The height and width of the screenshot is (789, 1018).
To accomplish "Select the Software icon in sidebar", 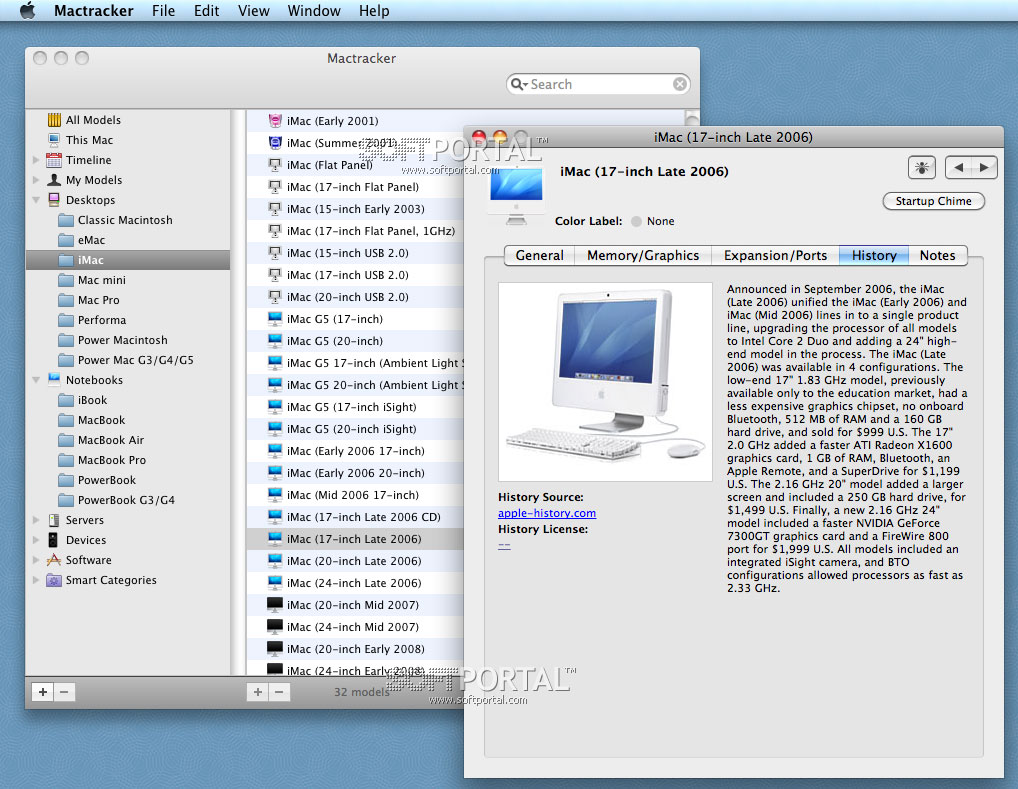I will [54, 560].
